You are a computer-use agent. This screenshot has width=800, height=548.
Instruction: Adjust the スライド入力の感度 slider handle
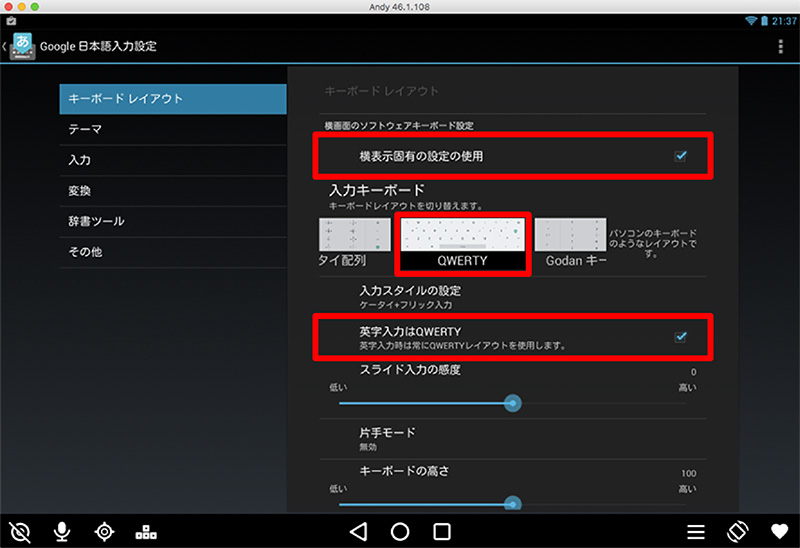tap(512, 404)
